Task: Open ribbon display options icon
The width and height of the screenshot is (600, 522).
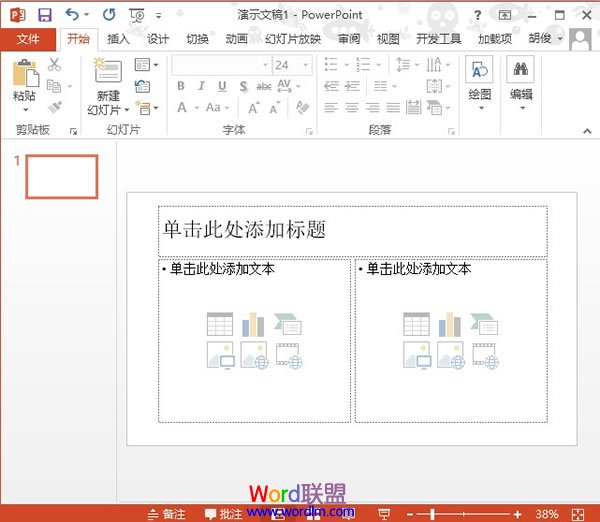Action: point(505,15)
